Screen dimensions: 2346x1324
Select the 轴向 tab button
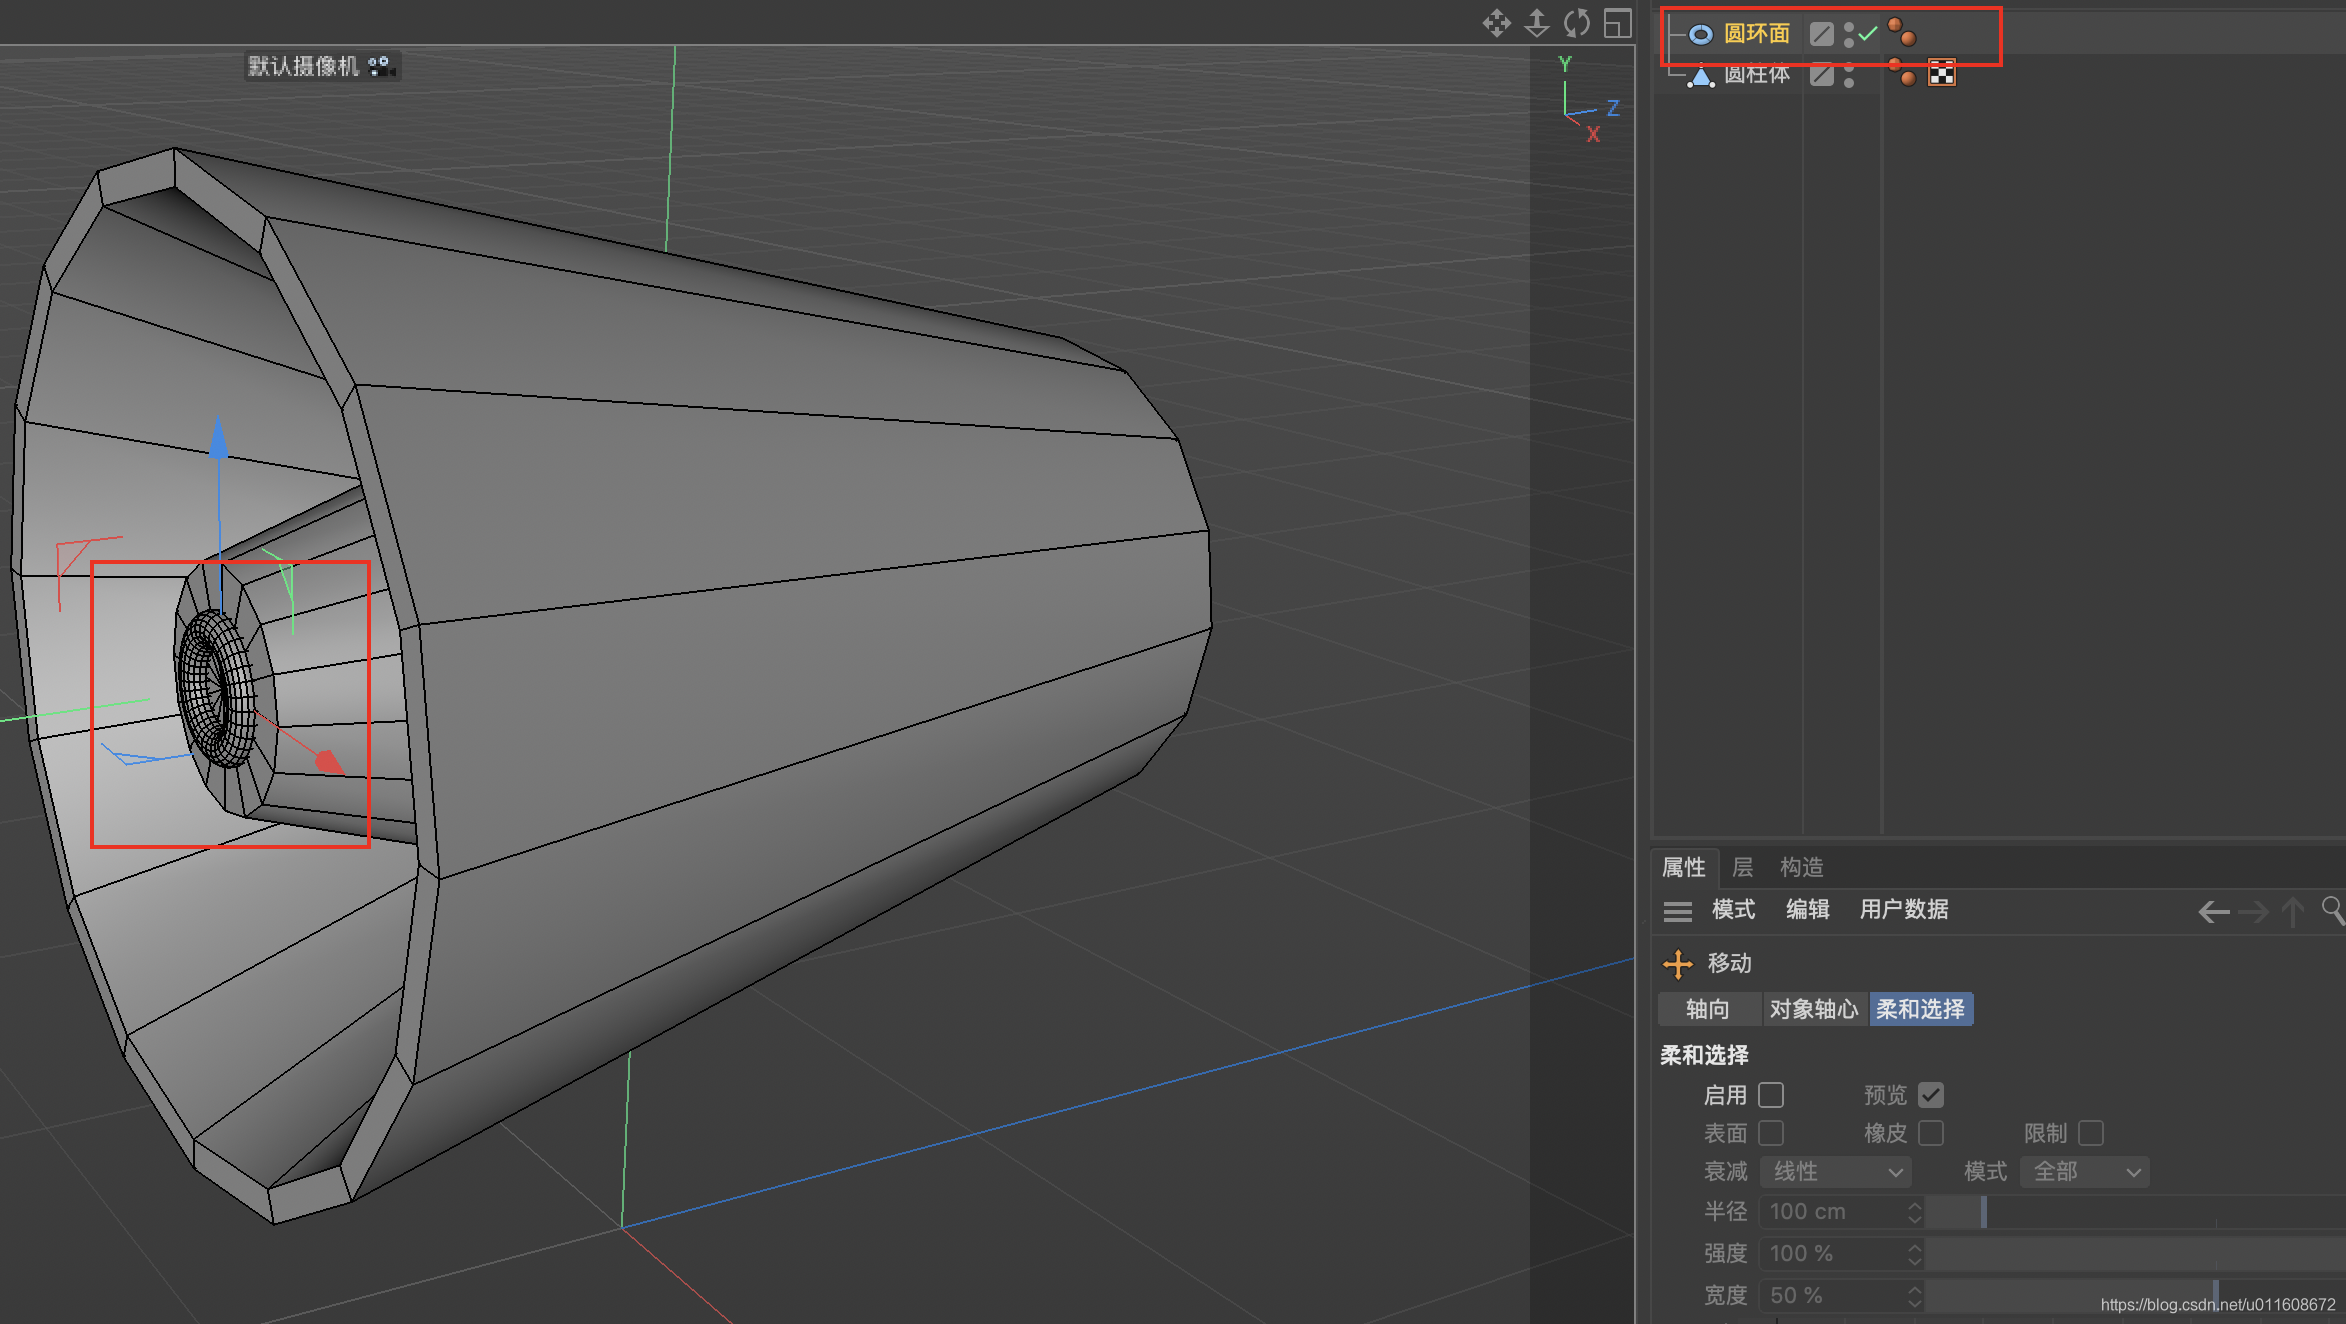(x=1707, y=1009)
